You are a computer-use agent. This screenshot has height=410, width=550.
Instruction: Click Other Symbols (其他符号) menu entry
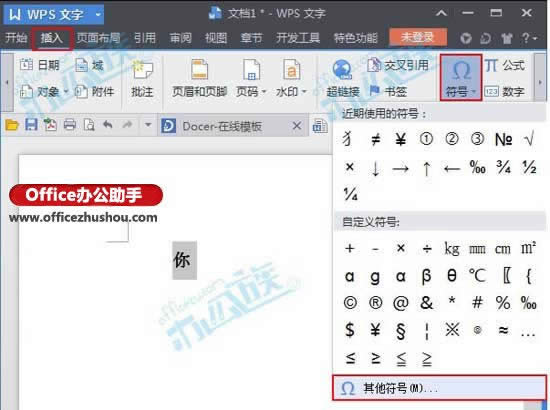pos(439,388)
